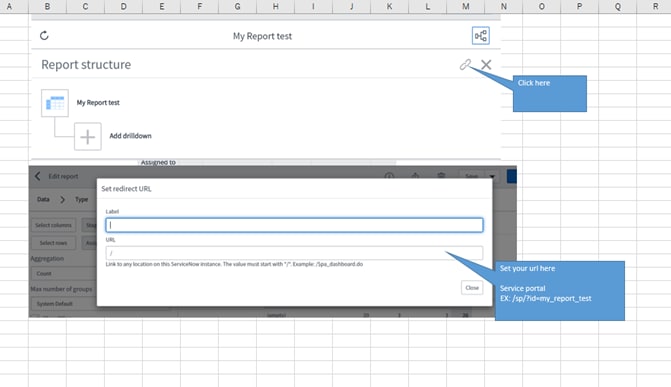The image size is (671, 387).
Task: Click the My Report test tree label
Action: pyautogui.click(x=98, y=103)
